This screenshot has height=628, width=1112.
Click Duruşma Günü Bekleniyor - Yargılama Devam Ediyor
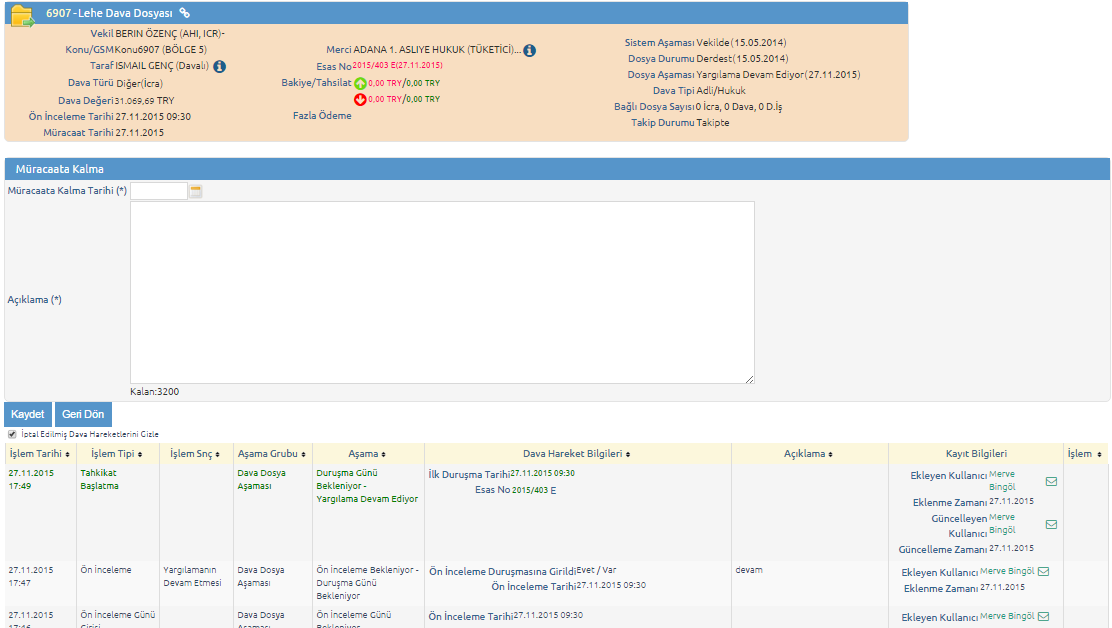[367, 486]
